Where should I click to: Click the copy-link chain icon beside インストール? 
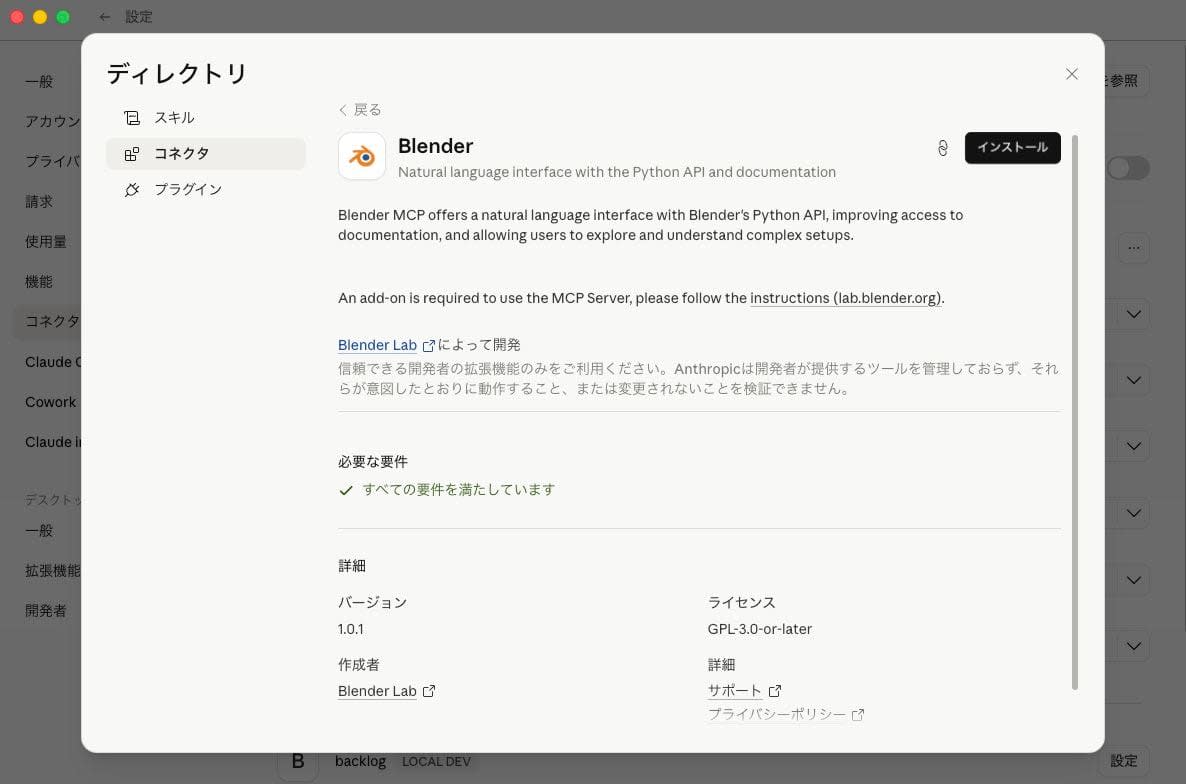click(942, 147)
